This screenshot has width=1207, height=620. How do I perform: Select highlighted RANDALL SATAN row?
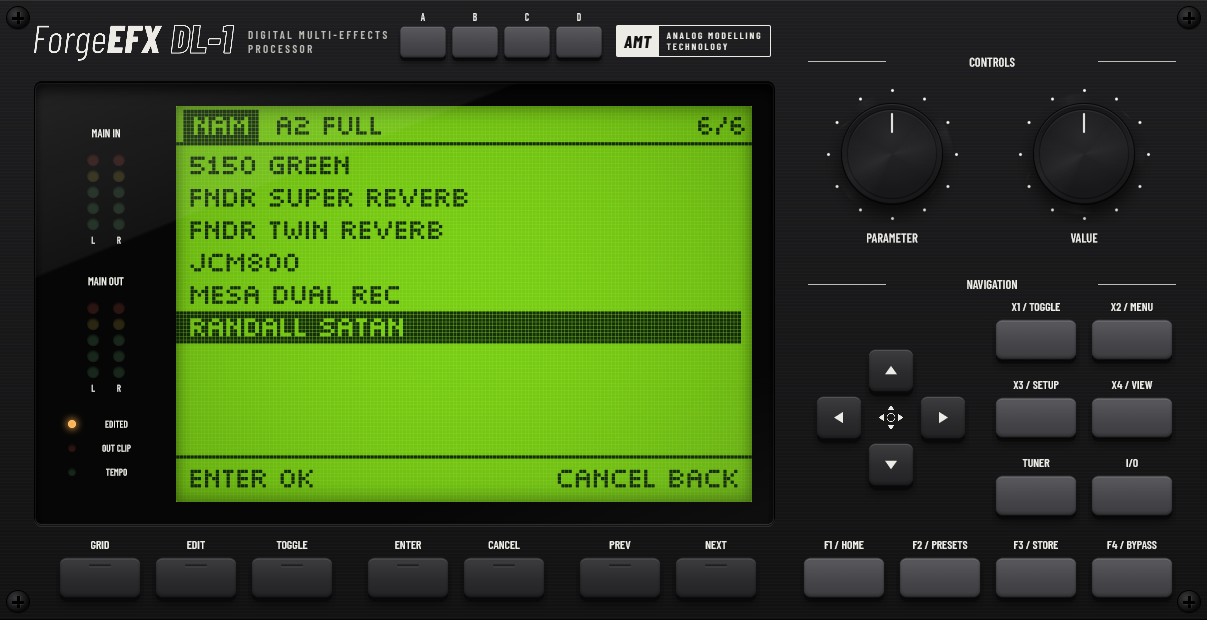(x=459, y=327)
